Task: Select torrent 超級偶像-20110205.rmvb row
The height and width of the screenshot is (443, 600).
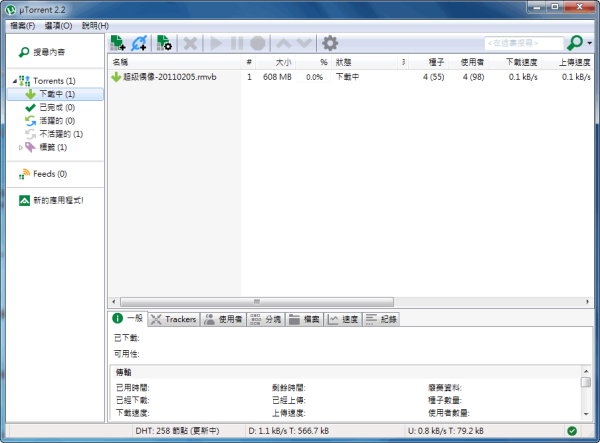Action: coord(351,77)
